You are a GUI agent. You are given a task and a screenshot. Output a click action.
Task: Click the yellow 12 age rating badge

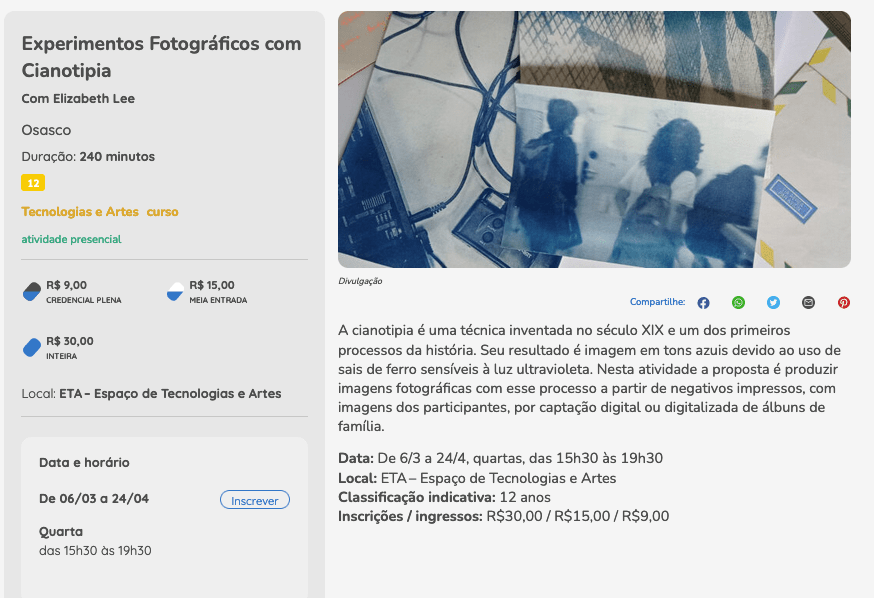coord(33,183)
